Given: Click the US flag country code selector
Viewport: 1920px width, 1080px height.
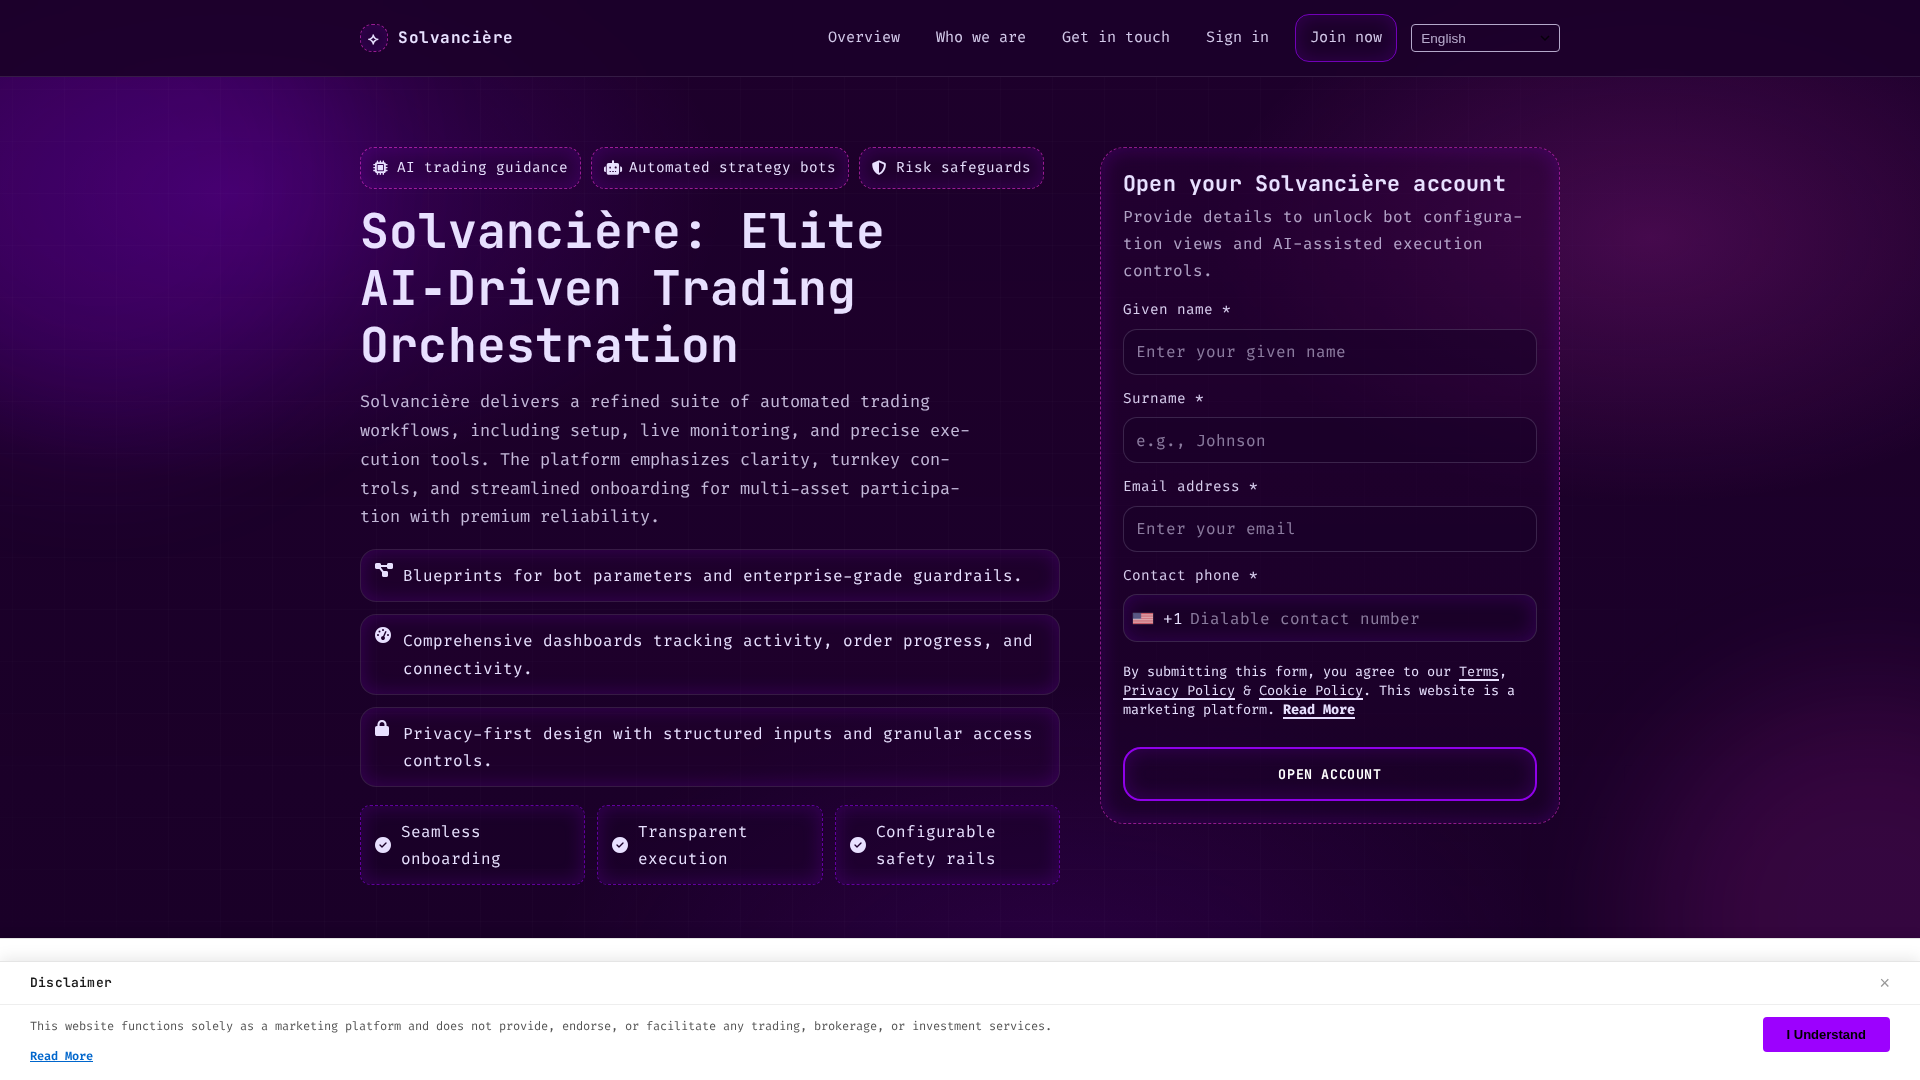Looking at the screenshot, I should [1143, 619].
